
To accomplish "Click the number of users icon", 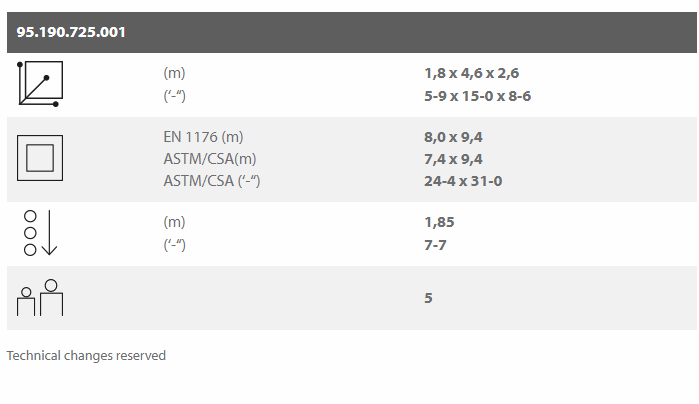I will tap(40, 297).
